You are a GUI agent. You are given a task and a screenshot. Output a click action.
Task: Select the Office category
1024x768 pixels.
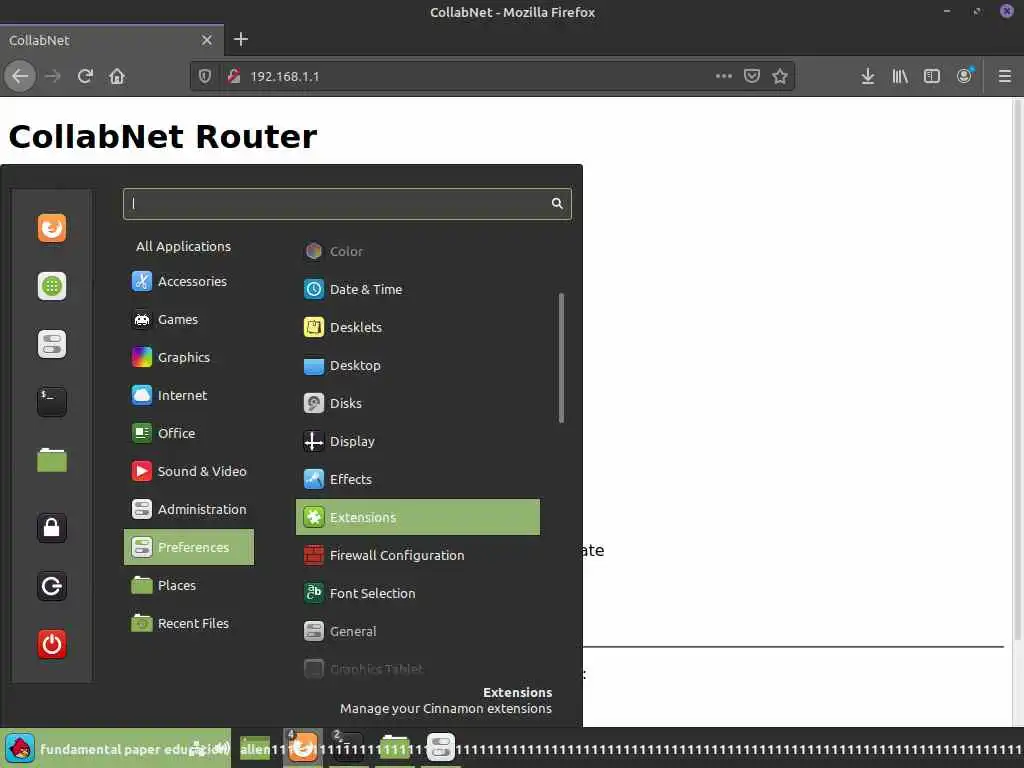(189, 433)
